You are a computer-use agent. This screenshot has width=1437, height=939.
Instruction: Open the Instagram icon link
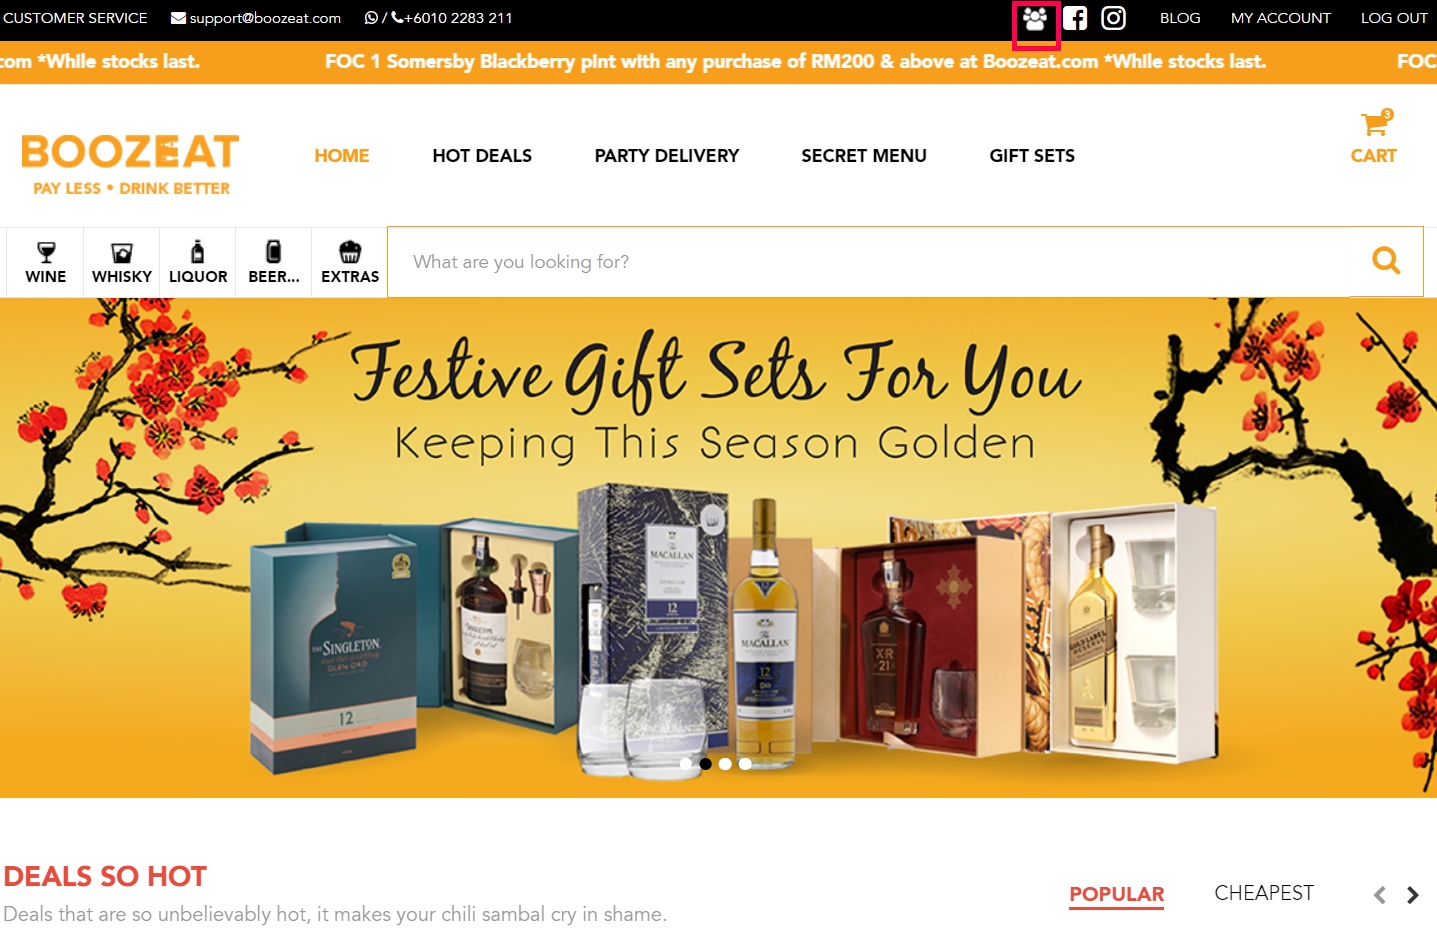[x=1113, y=18]
